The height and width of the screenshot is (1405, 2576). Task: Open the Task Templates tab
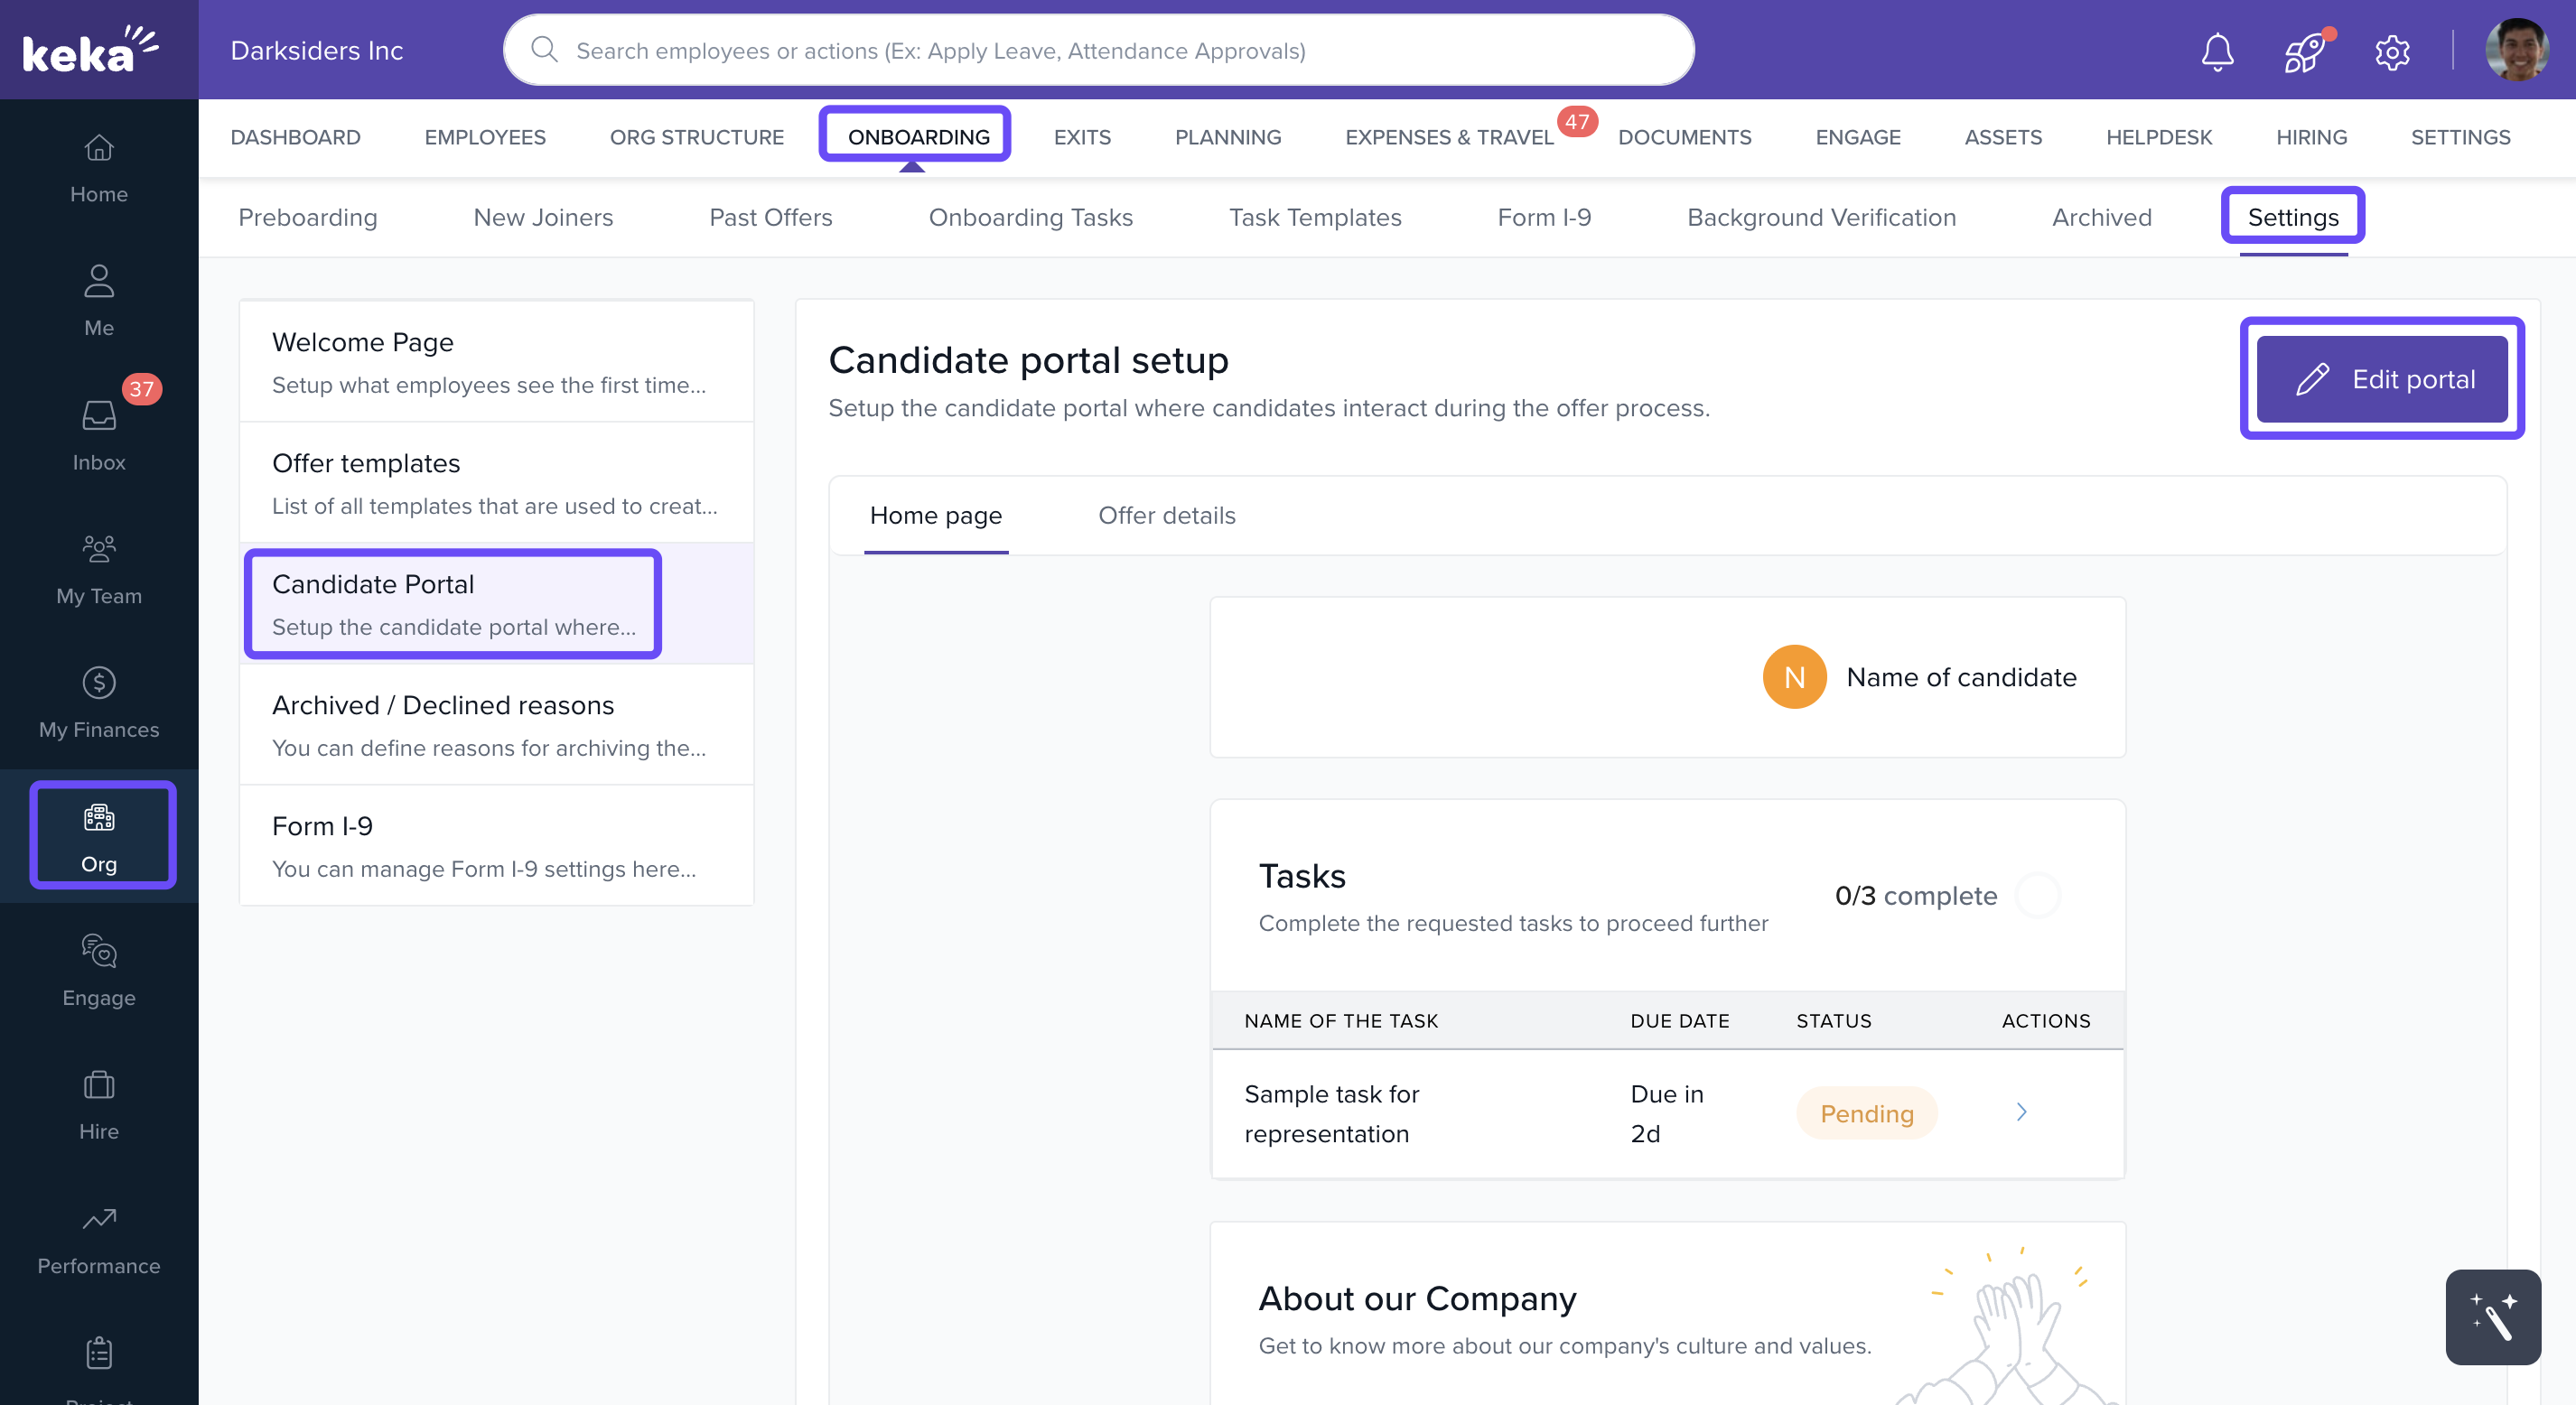(1314, 217)
